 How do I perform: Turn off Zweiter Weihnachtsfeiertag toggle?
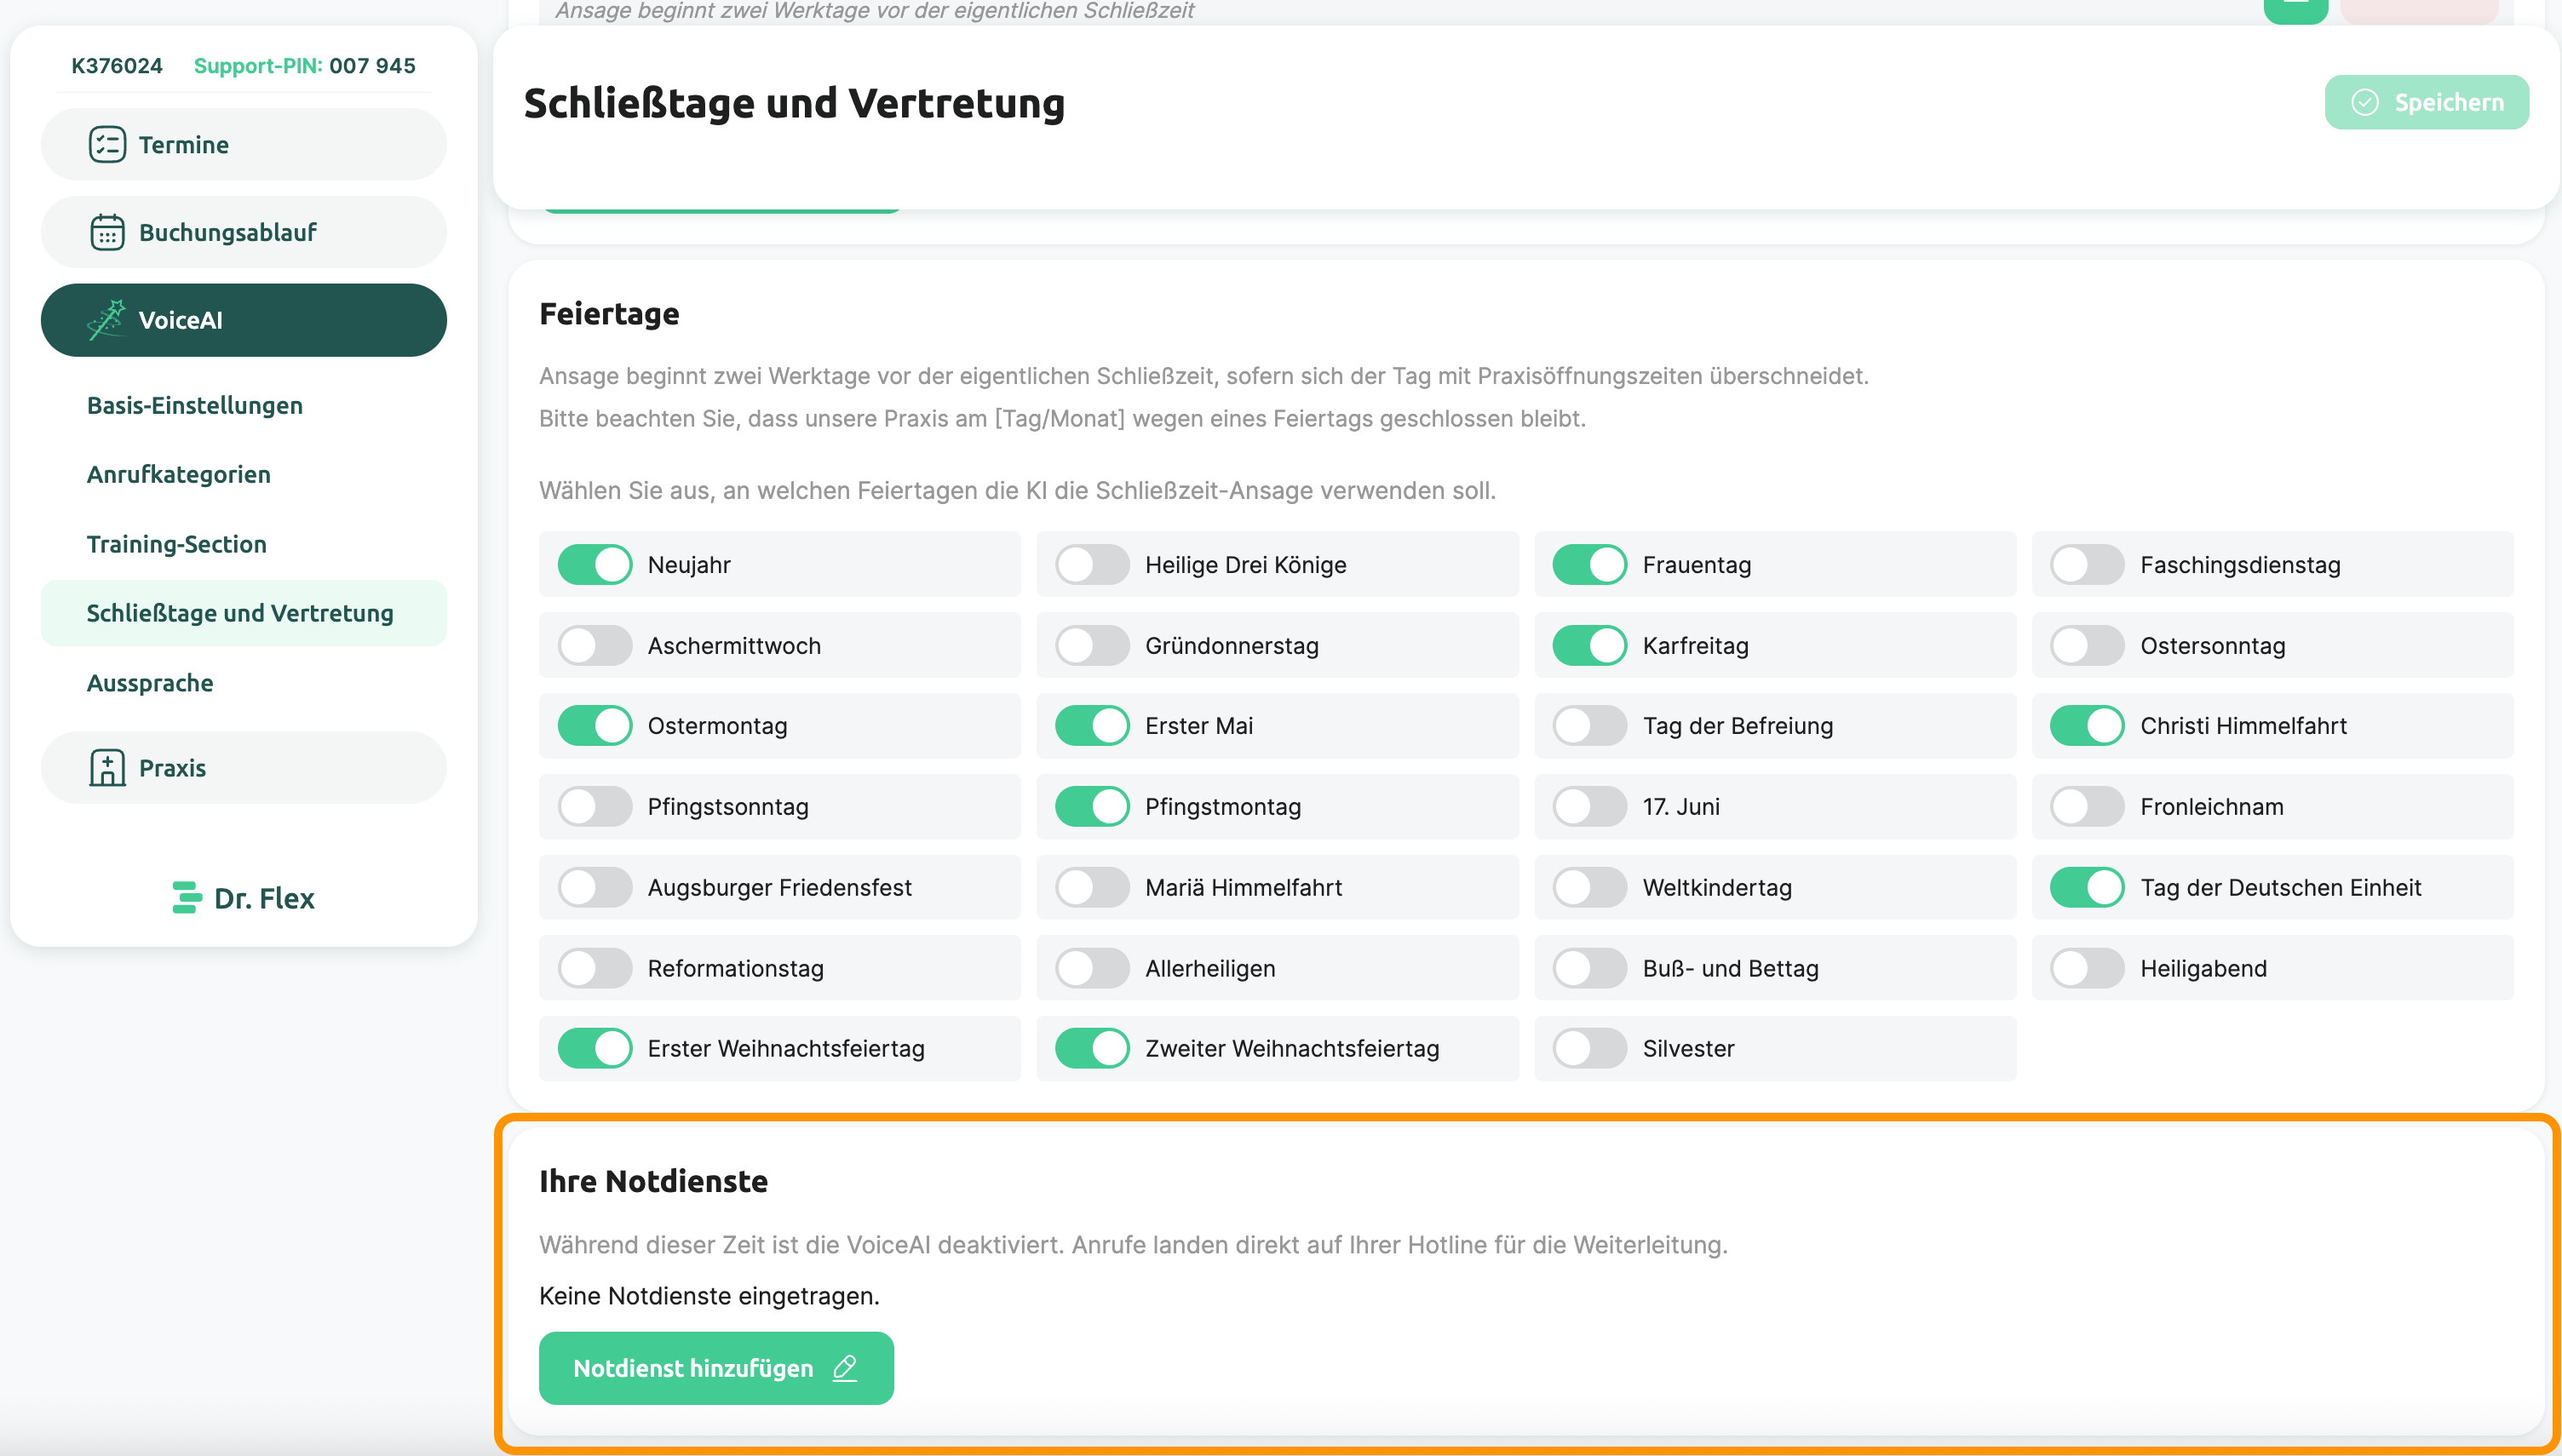pyautogui.click(x=1092, y=1048)
